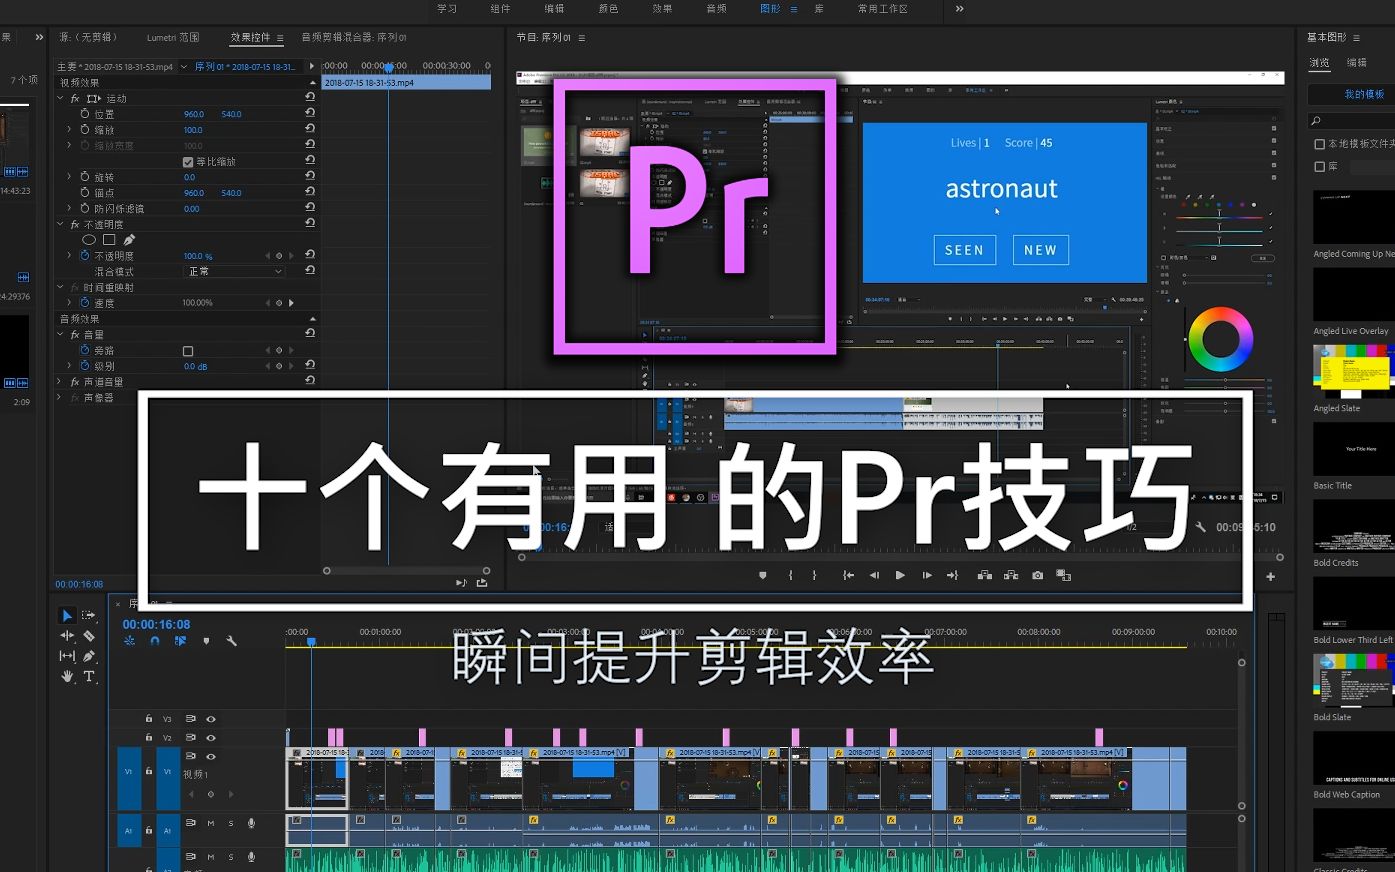Click Extract button in program monitor
This screenshot has width=1395, height=872.
(x=1011, y=575)
